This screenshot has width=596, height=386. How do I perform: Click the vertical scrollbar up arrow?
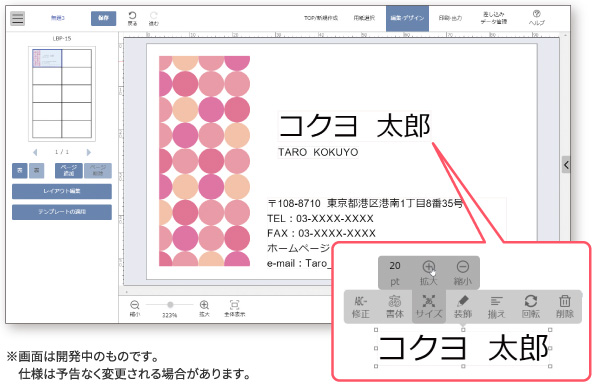[566, 35]
